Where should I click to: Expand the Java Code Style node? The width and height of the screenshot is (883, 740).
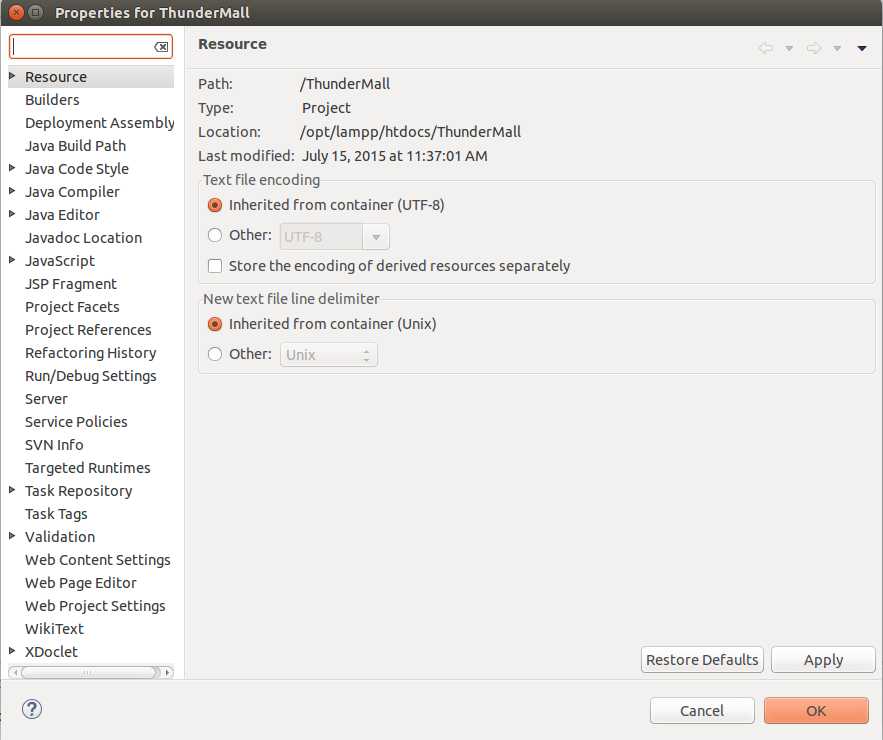click(x=12, y=168)
